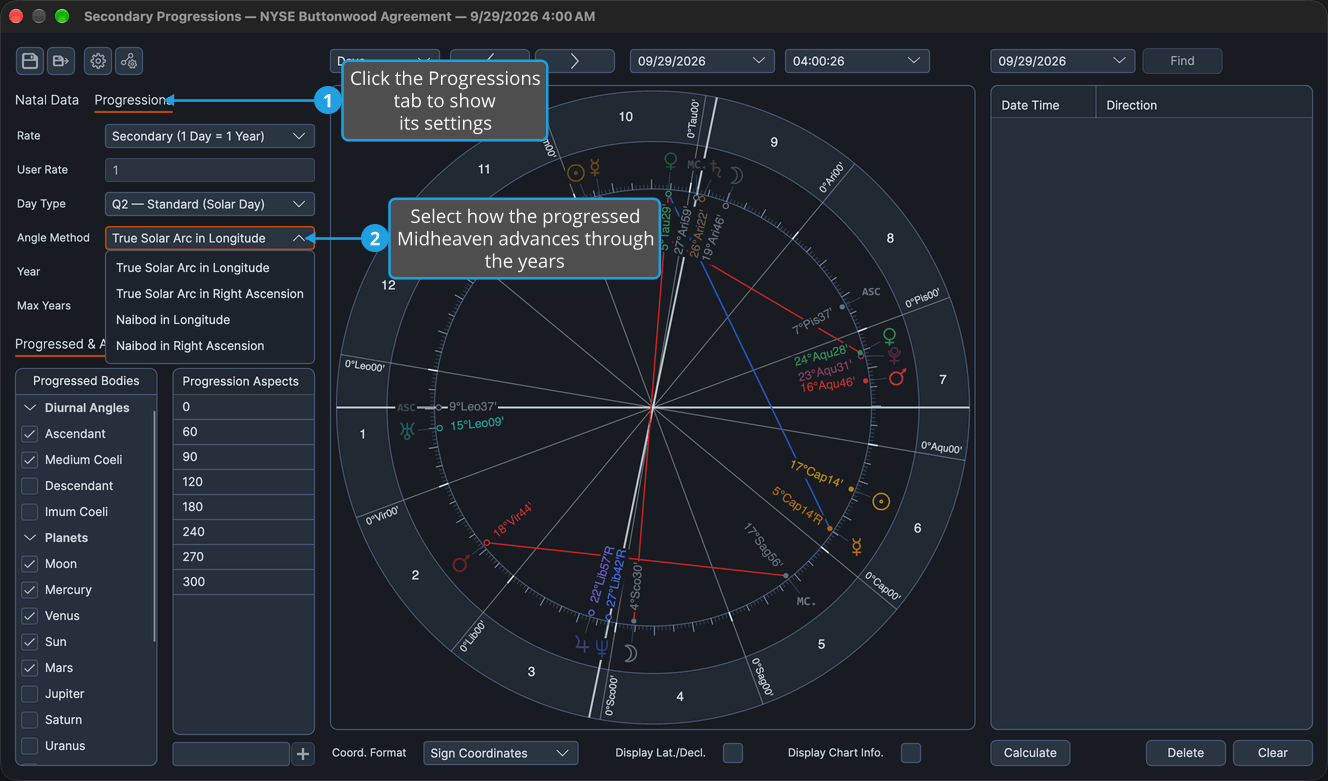Image resolution: width=1328 pixels, height=781 pixels.
Task: Collapse the Planets group
Action: pyautogui.click(x=30, y=538)
